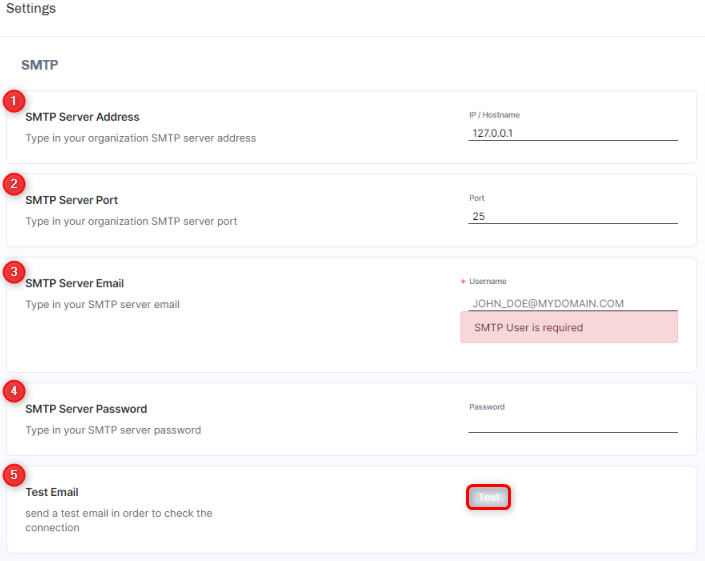705x561 pixels.
Task: Click the 'SMTP Server Email' heading
Action: tap(75, 283)
